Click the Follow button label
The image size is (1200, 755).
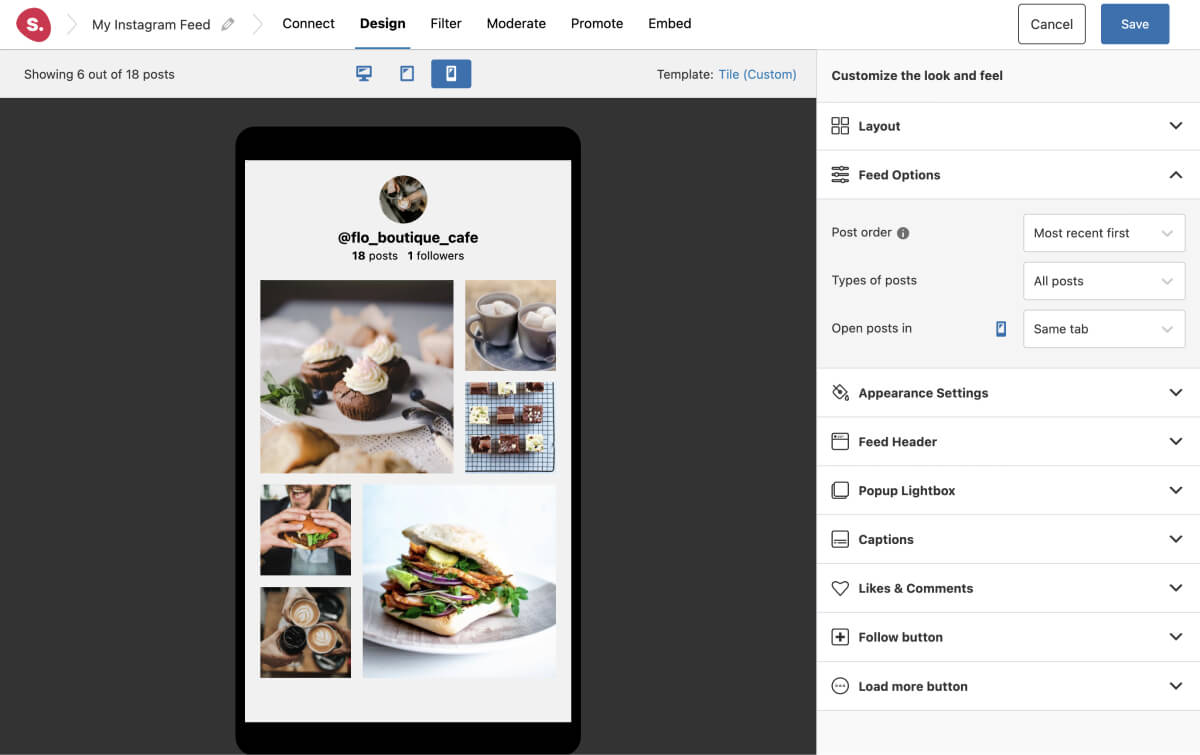(900, 637)
